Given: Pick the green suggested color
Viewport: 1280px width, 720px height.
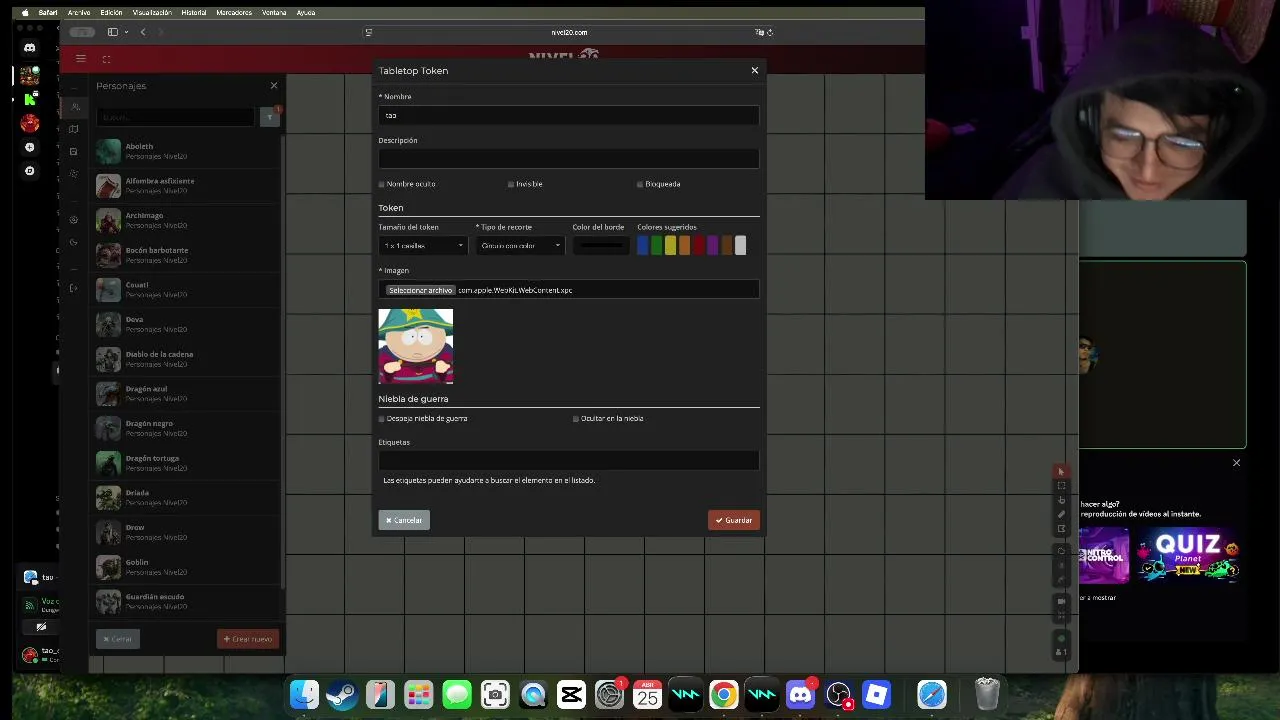Looking at the screenshot, I should click(656, 245).
